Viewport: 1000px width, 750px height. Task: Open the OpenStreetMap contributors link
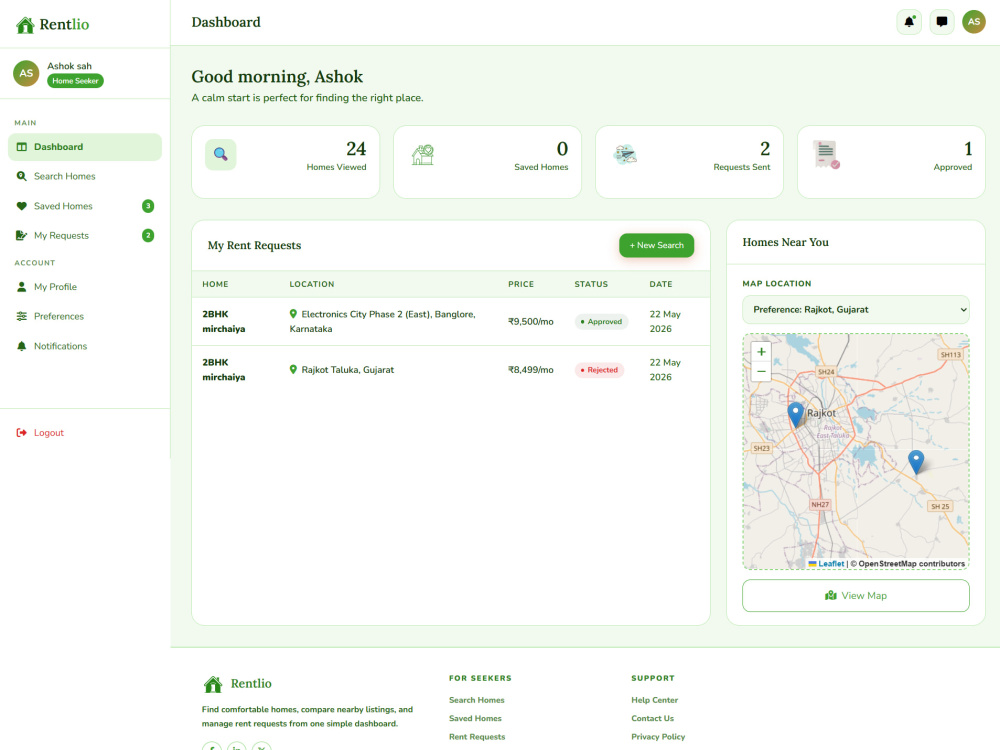point(911,564)
